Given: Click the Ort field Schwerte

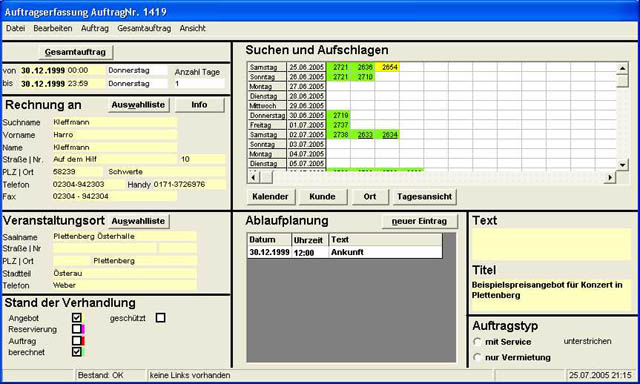Looking at the screenshot, I should pyautogui.click(x=166, y=172).
